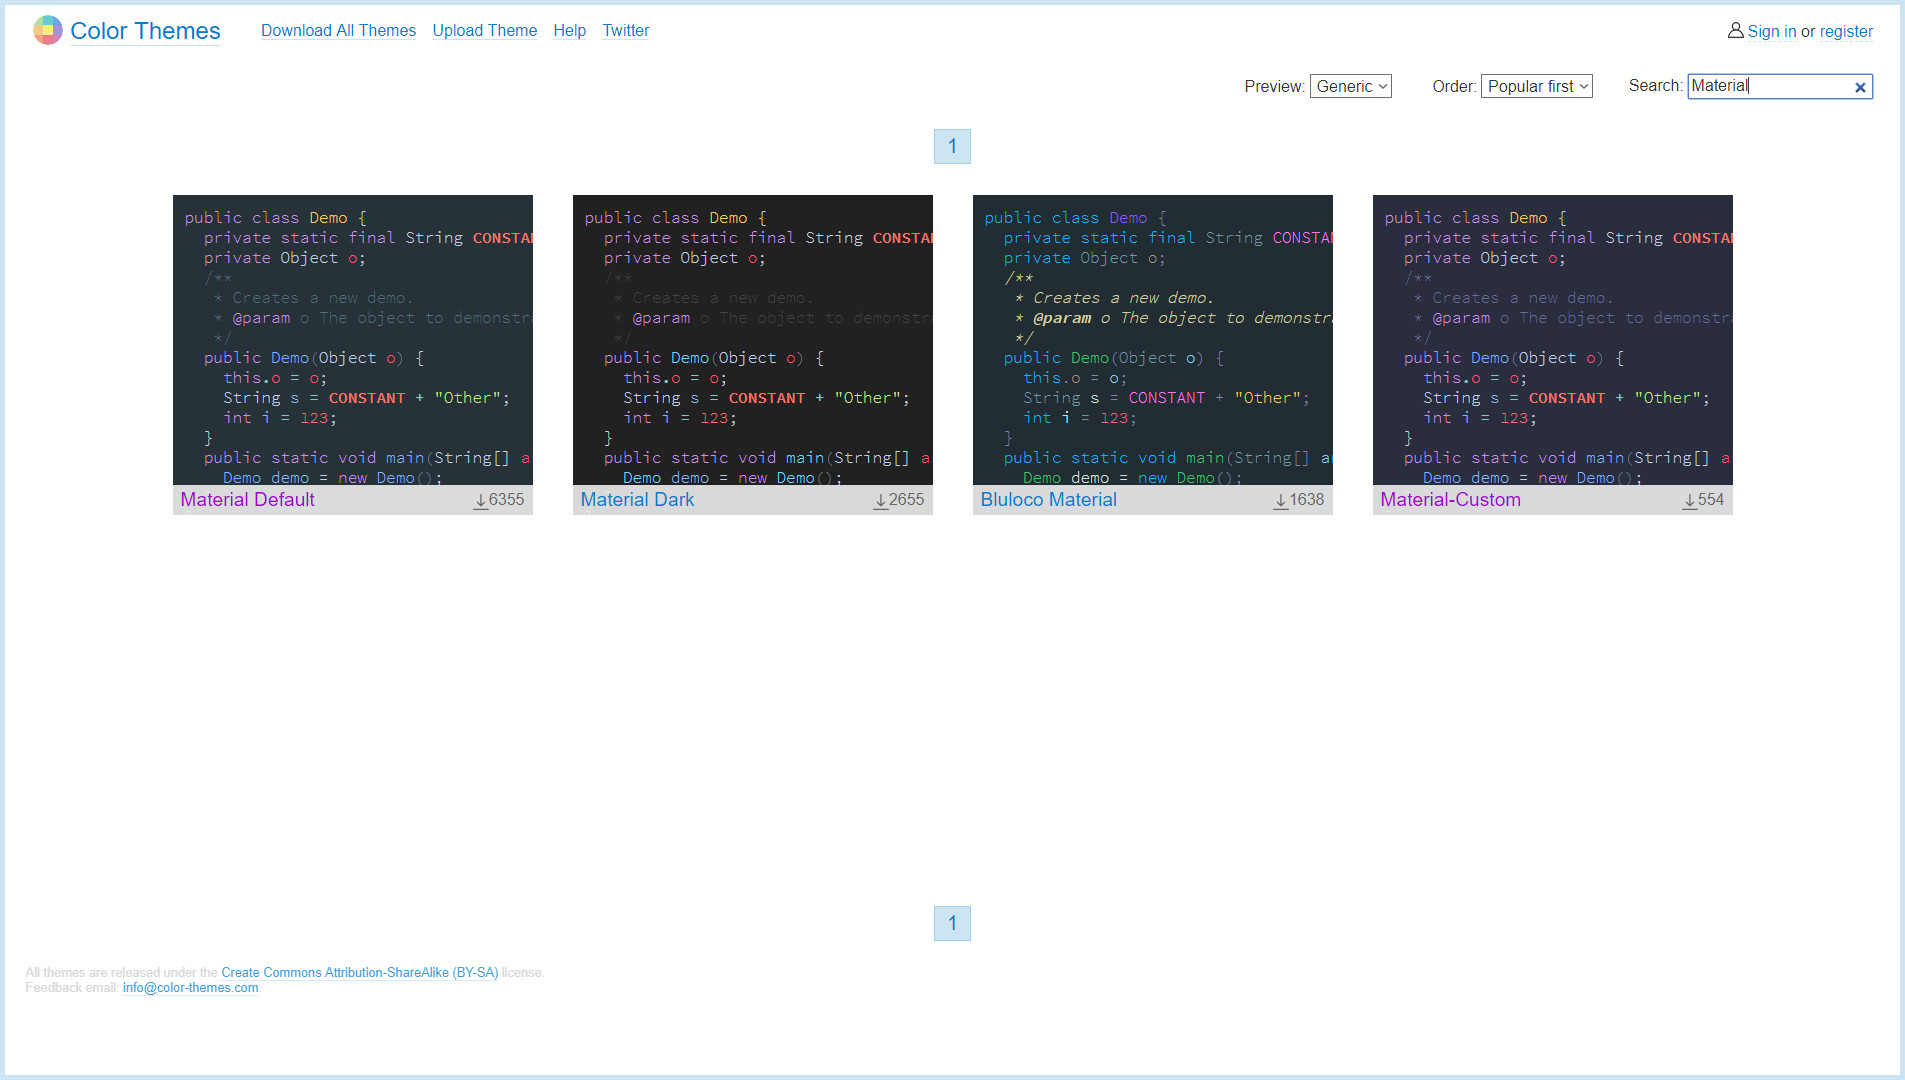Click the Color Themes site title

145,31
